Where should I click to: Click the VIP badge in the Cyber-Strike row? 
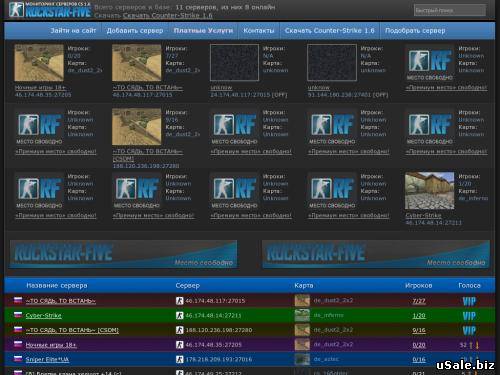[469, 316]
